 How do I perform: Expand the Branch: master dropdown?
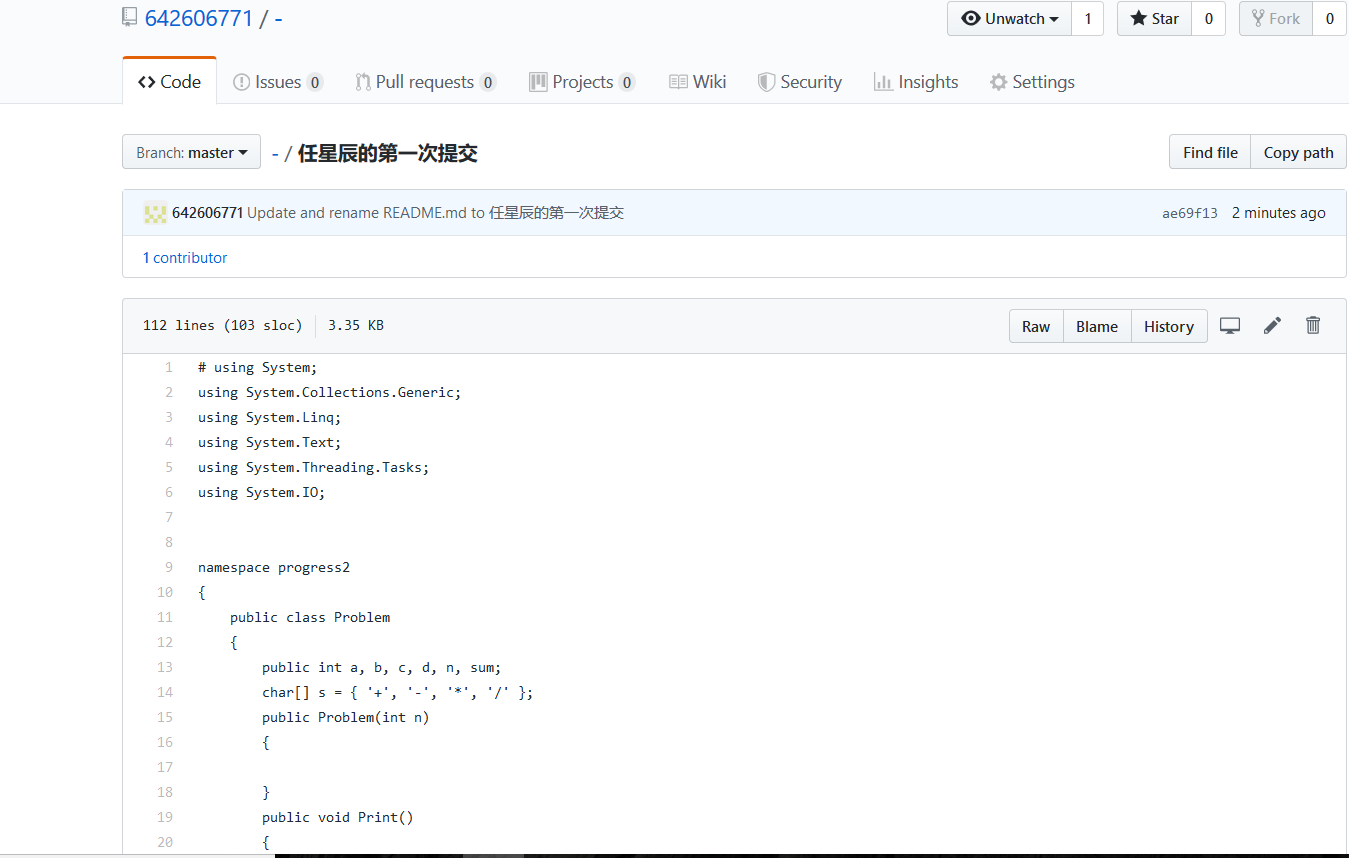191,152
